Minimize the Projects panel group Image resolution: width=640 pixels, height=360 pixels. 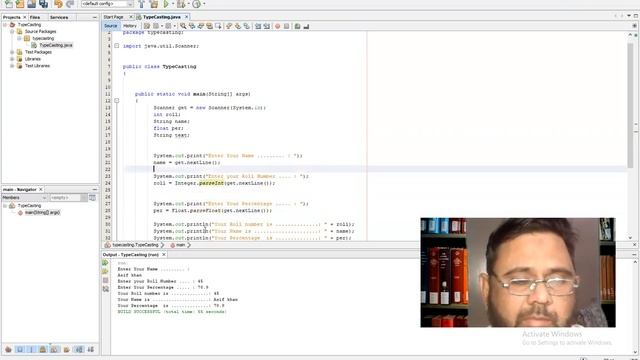(95, 17)
